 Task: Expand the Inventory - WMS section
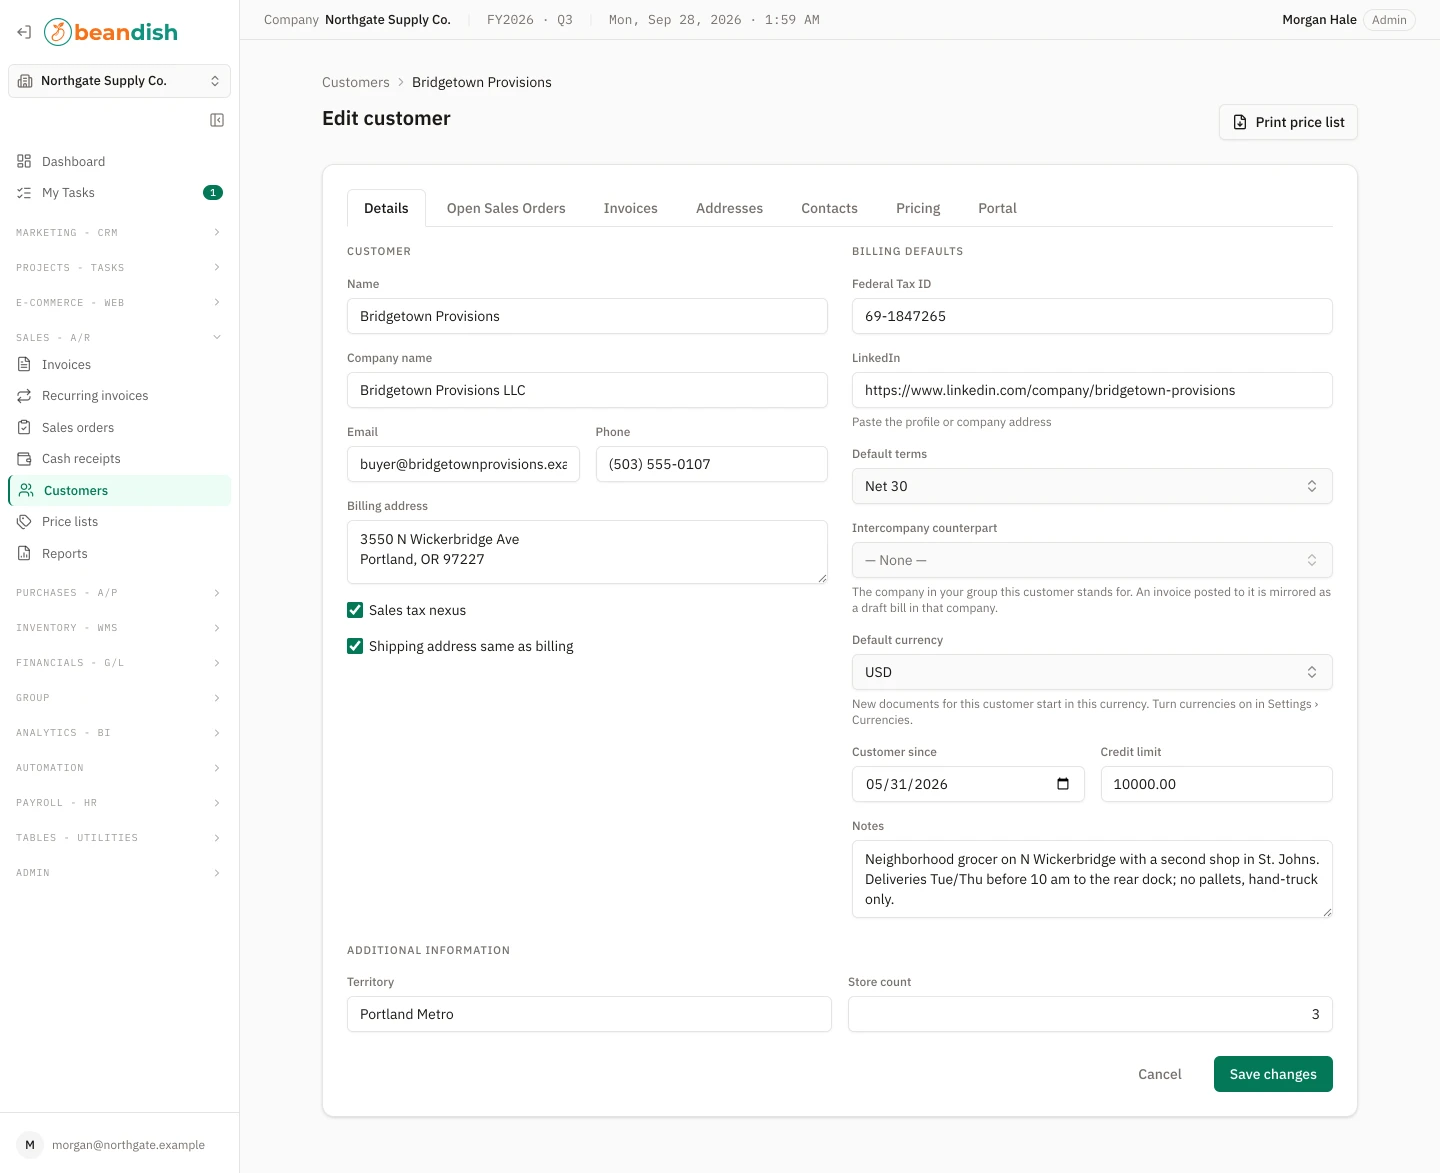click(x=119, y=628)
